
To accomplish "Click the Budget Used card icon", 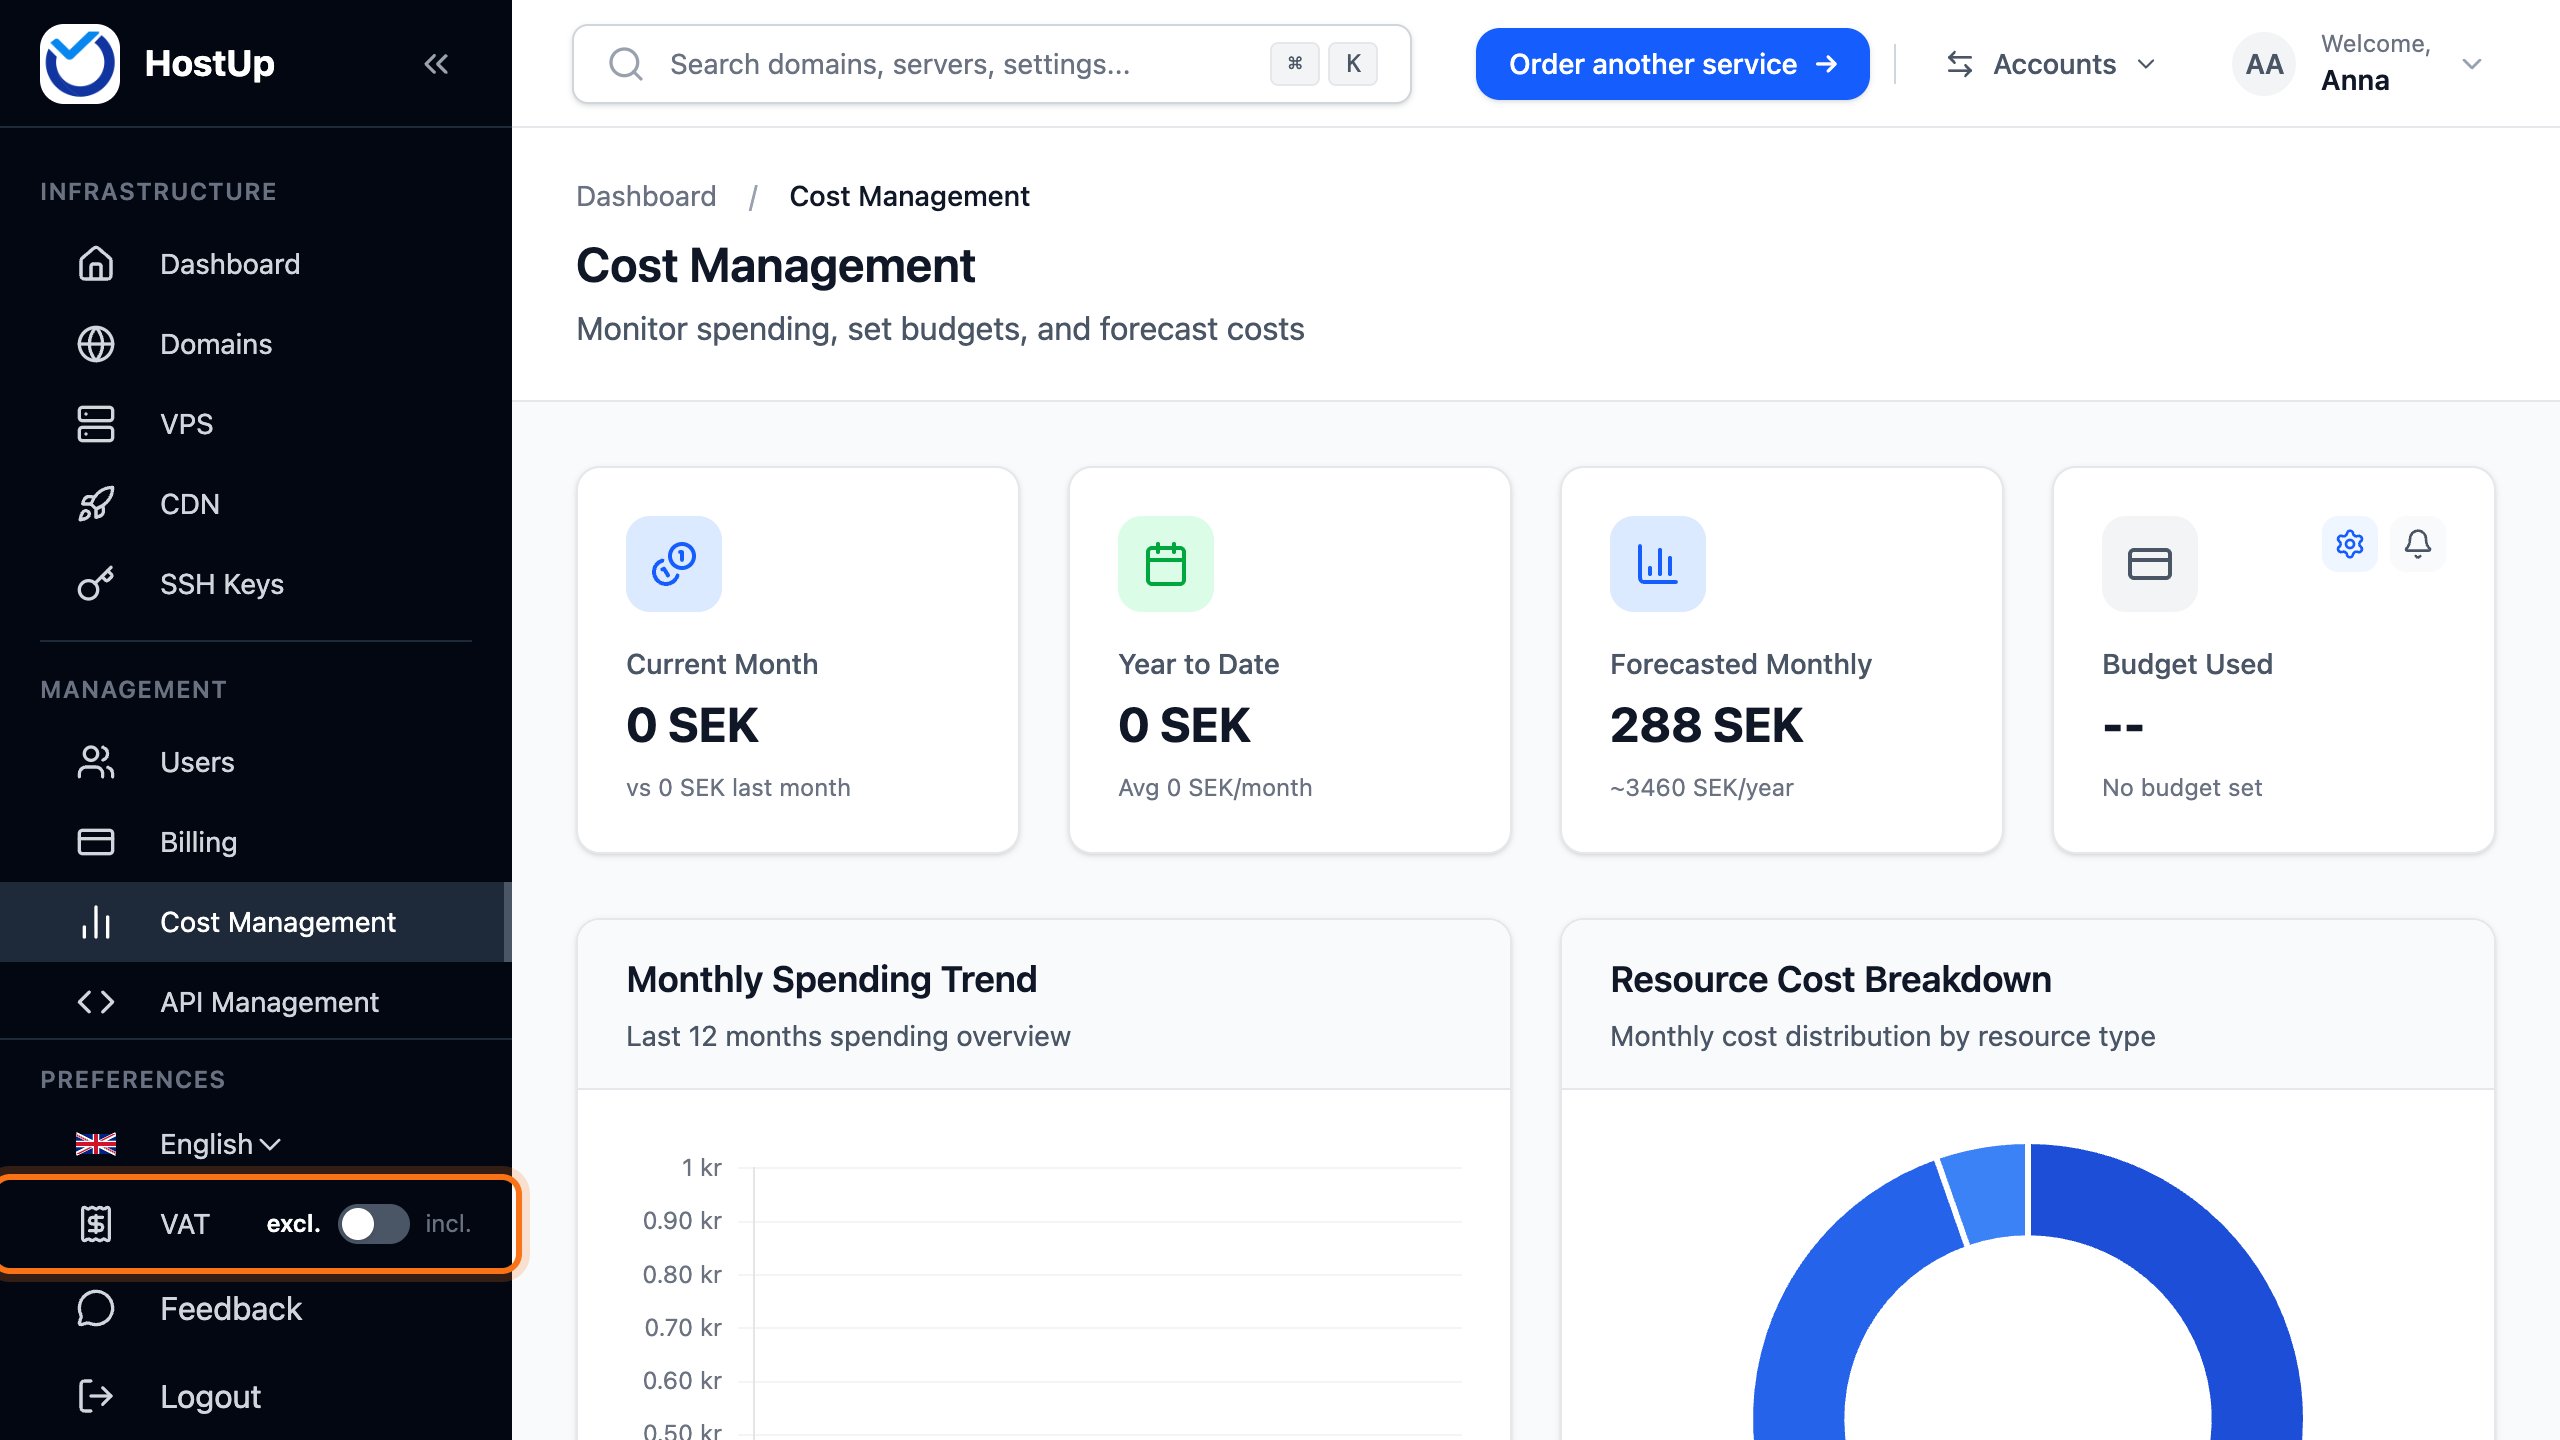I will (x=2150, y=564).
